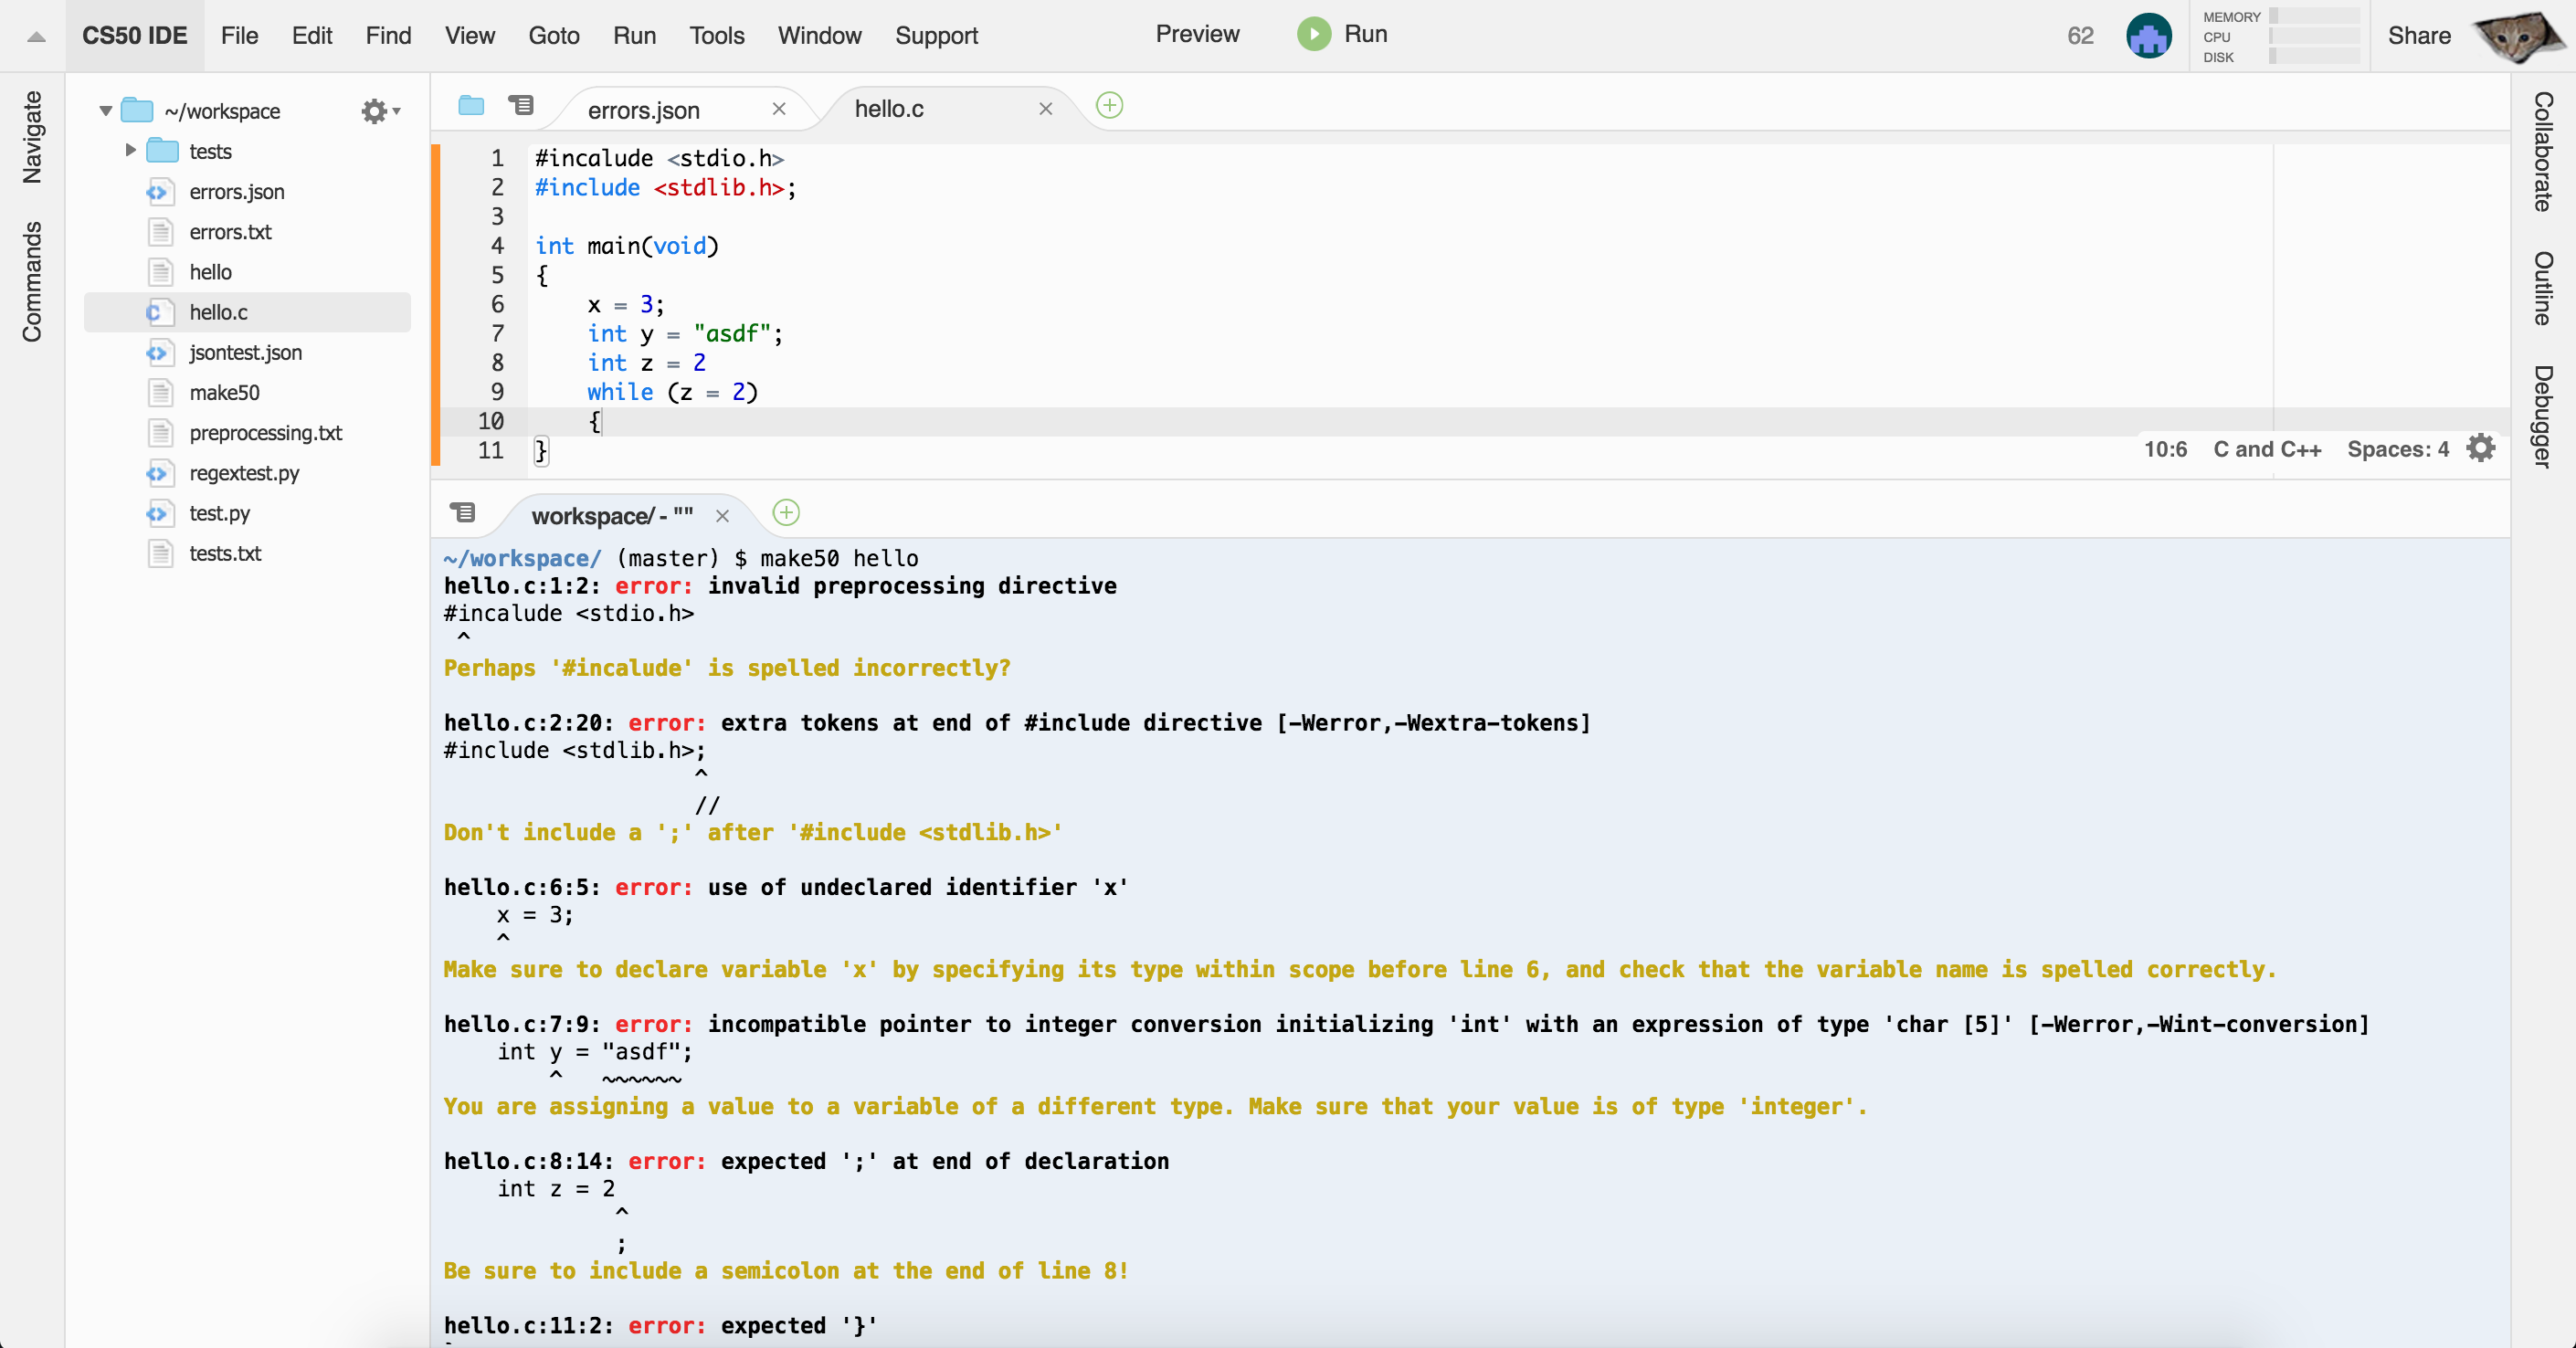Viewport: 2576px width, 1348px height.
Task: Click the terminal pane tab list icon
Action: [x=462, y=513]
